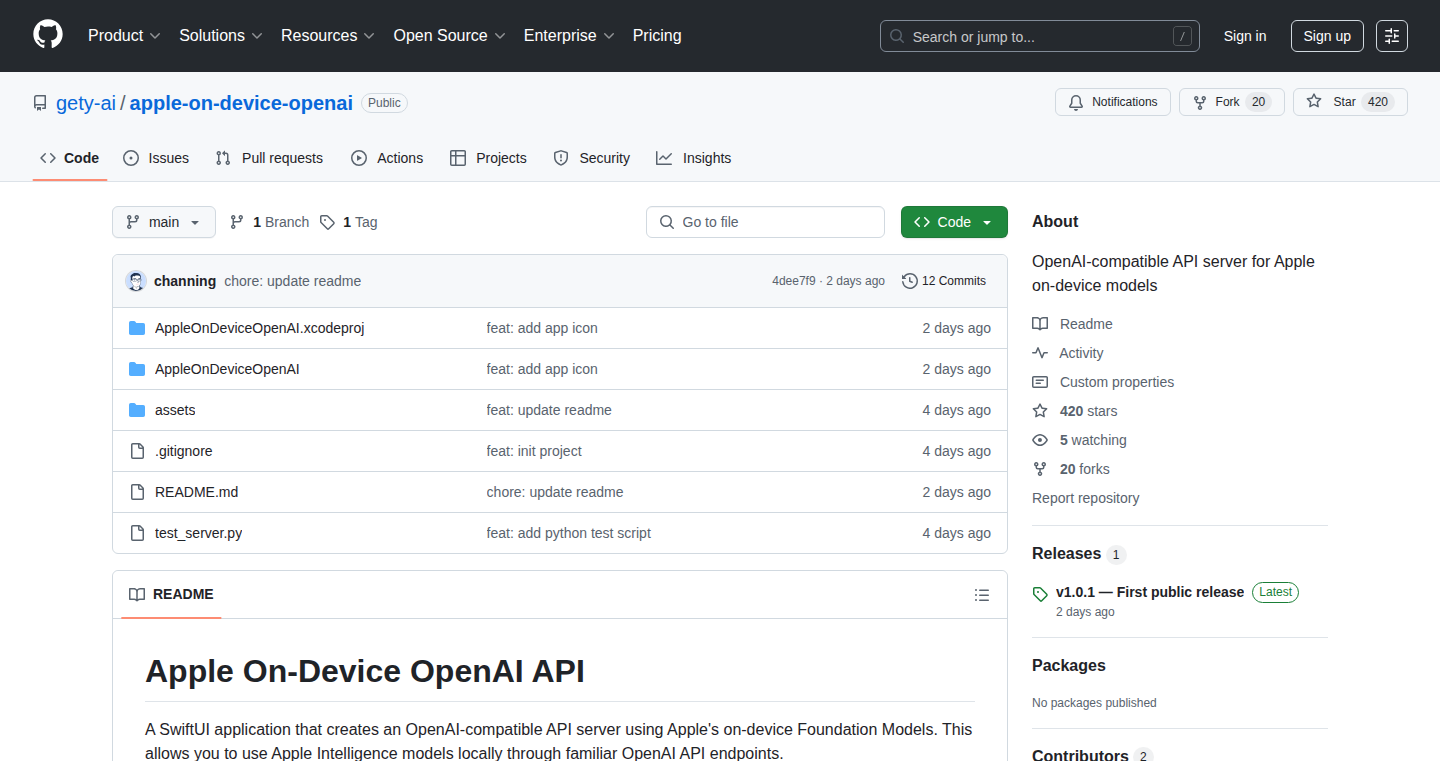Switch to the Projects tab

click(488, 158)
